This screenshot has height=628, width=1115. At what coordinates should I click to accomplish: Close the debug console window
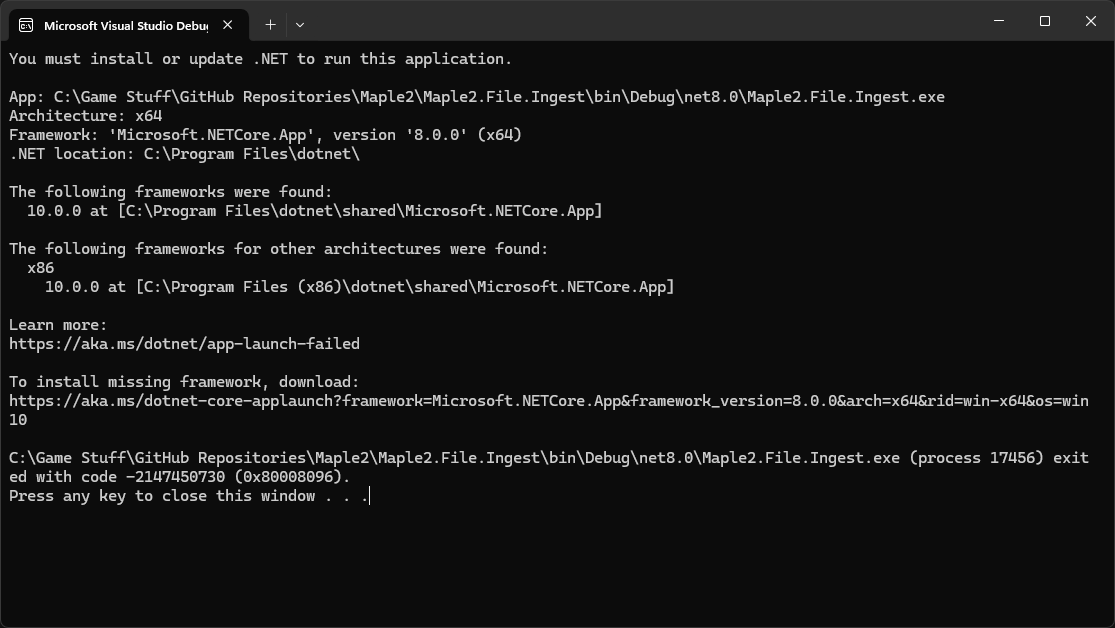point(1090,21)
